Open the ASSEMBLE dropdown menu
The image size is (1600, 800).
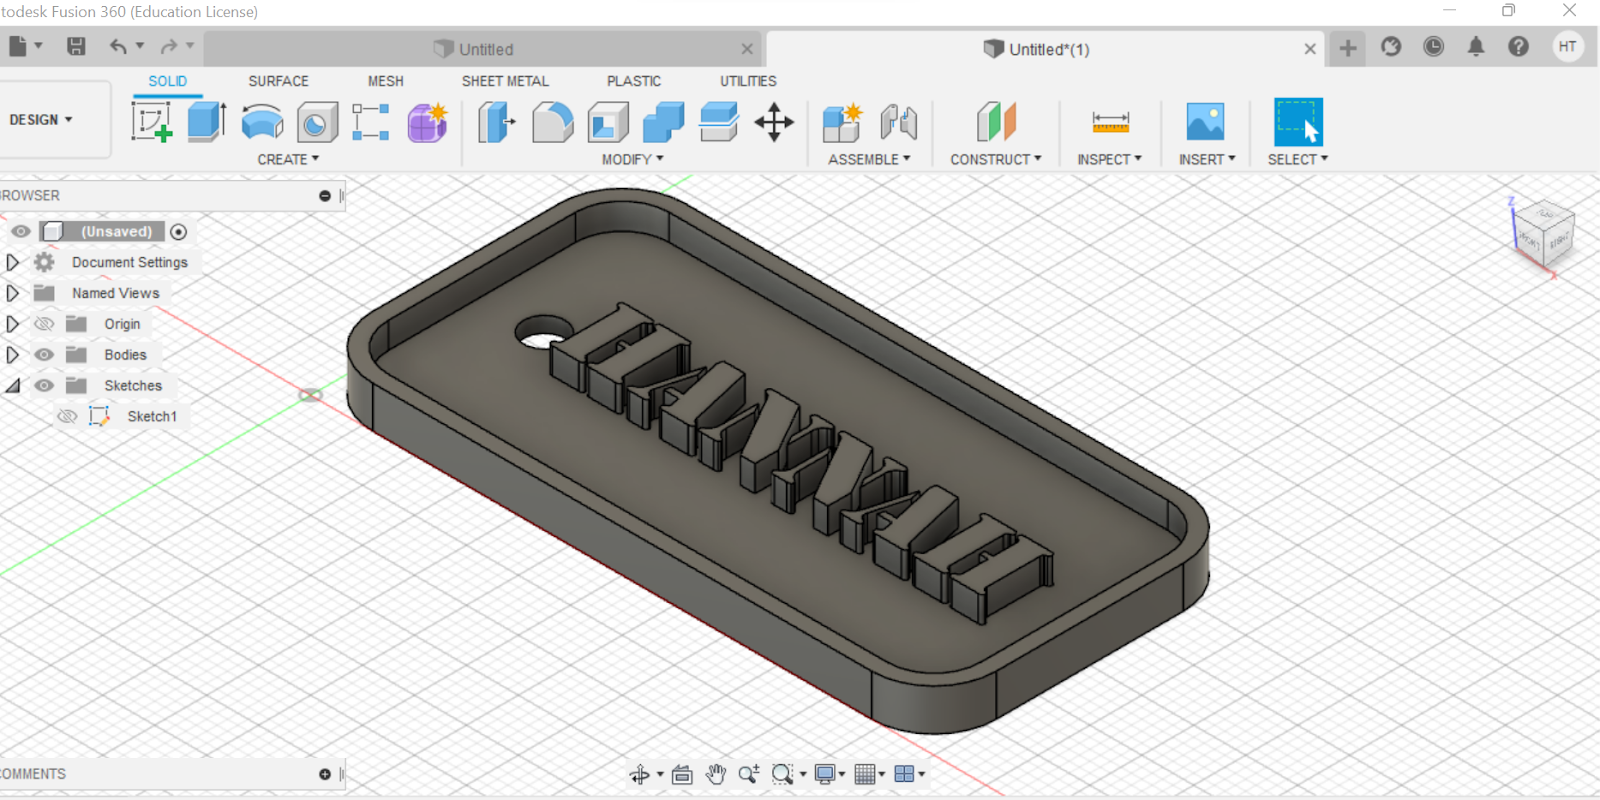(x=869, y=159)
